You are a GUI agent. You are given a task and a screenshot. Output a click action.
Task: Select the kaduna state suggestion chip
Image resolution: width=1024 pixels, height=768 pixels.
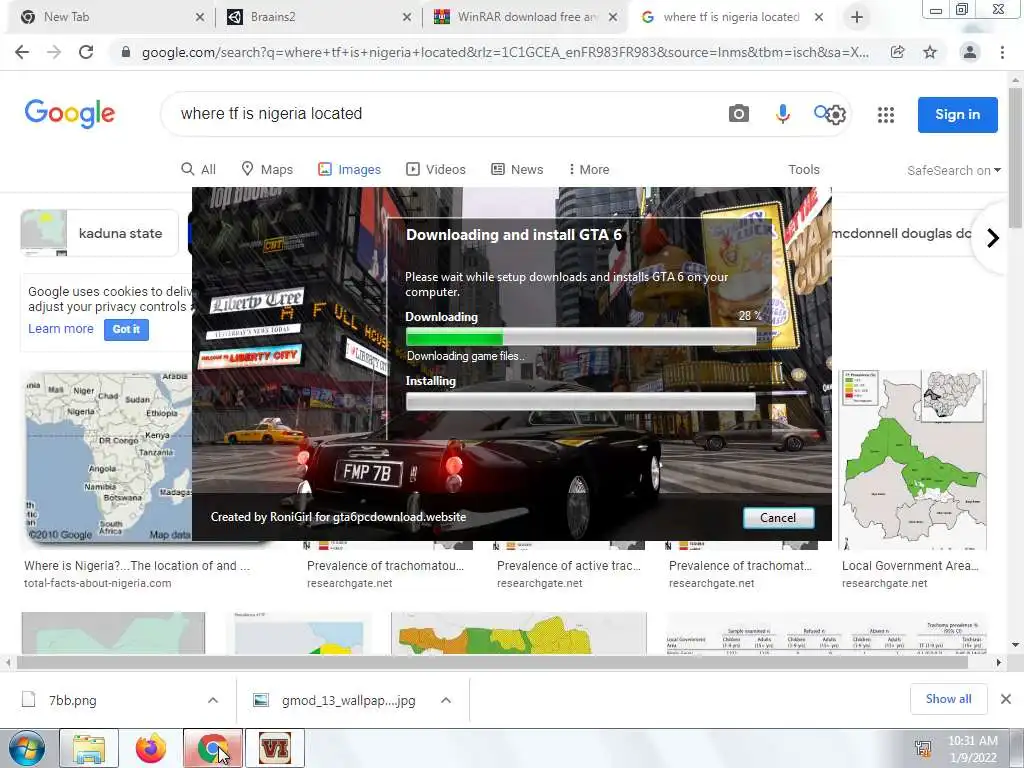point(99,233)
